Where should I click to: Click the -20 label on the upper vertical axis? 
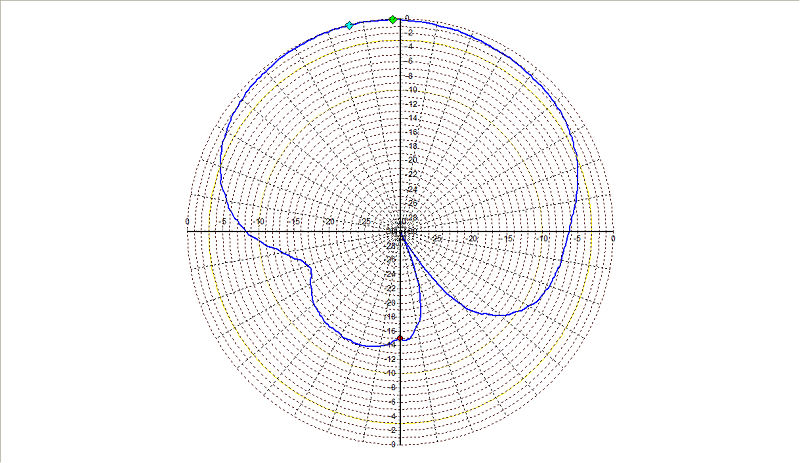click(x=412, y=160)
